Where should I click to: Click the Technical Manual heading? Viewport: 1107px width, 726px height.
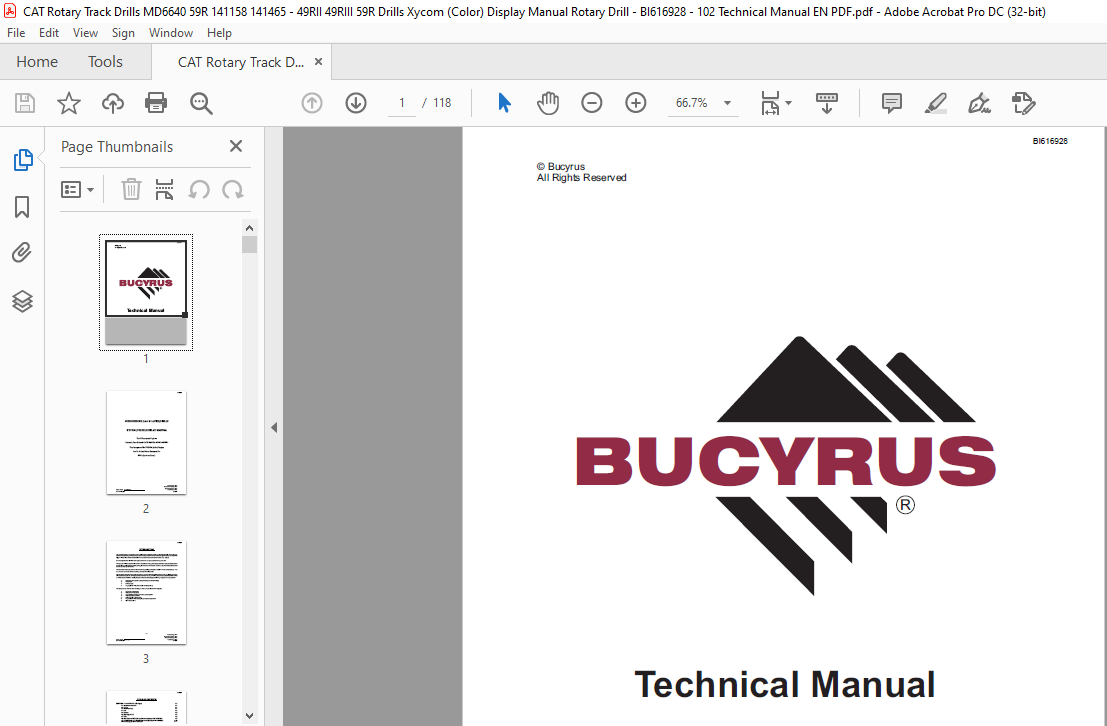tap(785, 684)
